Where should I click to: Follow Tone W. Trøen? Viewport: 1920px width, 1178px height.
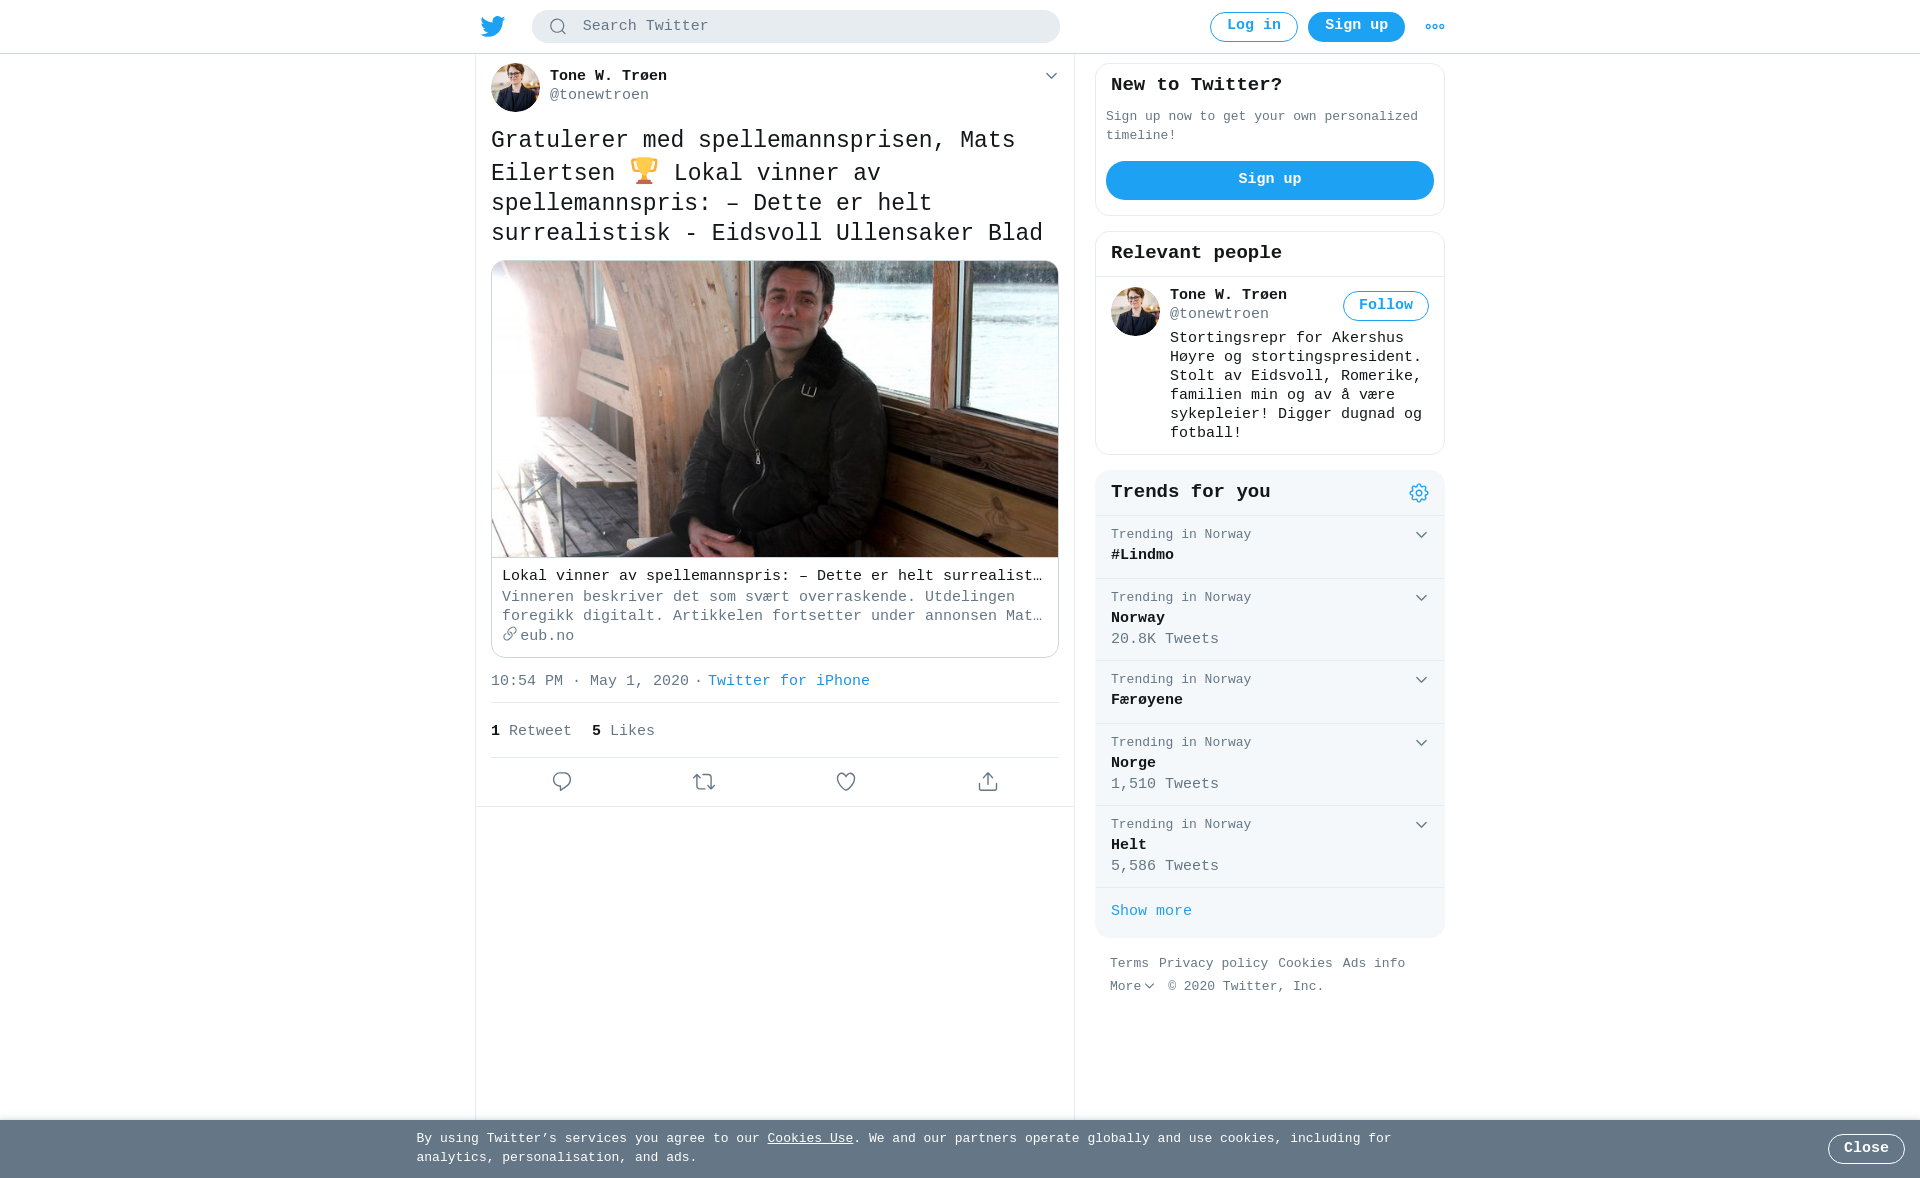coord(1386,306)
